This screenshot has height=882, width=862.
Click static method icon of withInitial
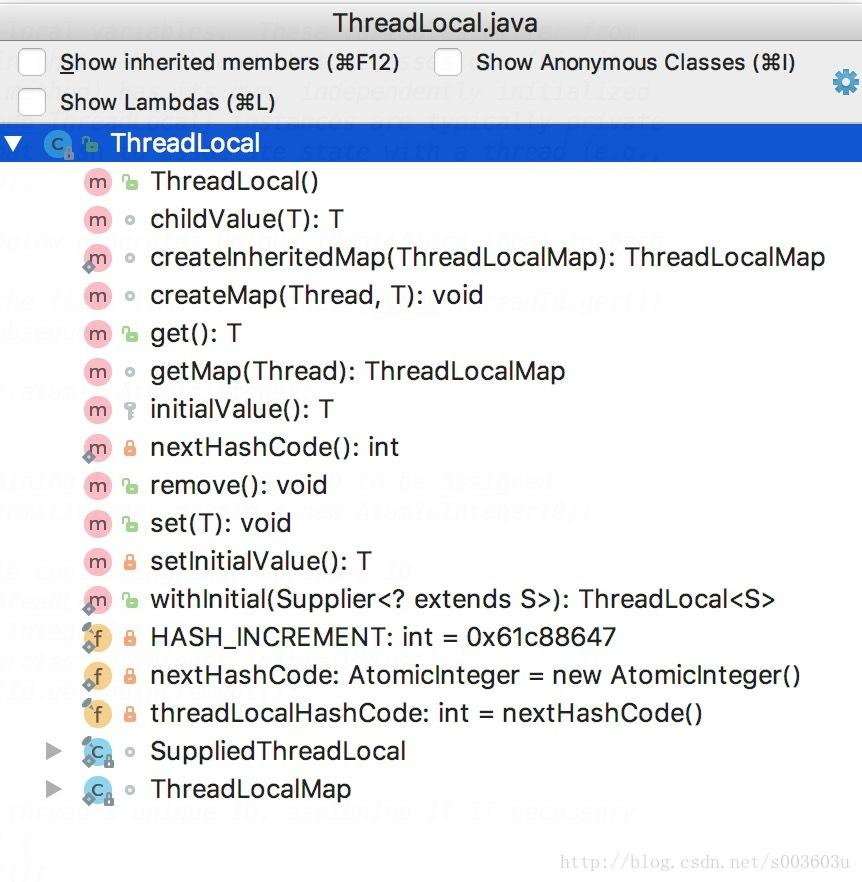(x=98, y=600)
